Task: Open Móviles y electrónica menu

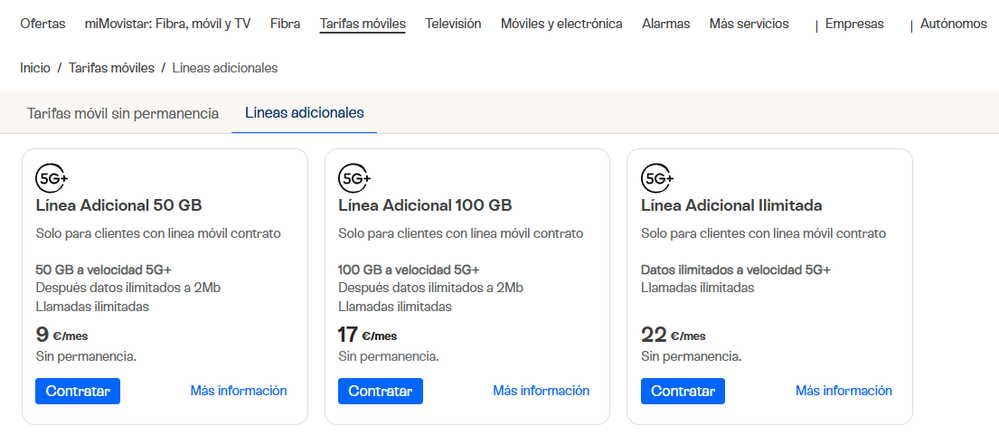Action: pyautogui.click(x=561, y=24)
